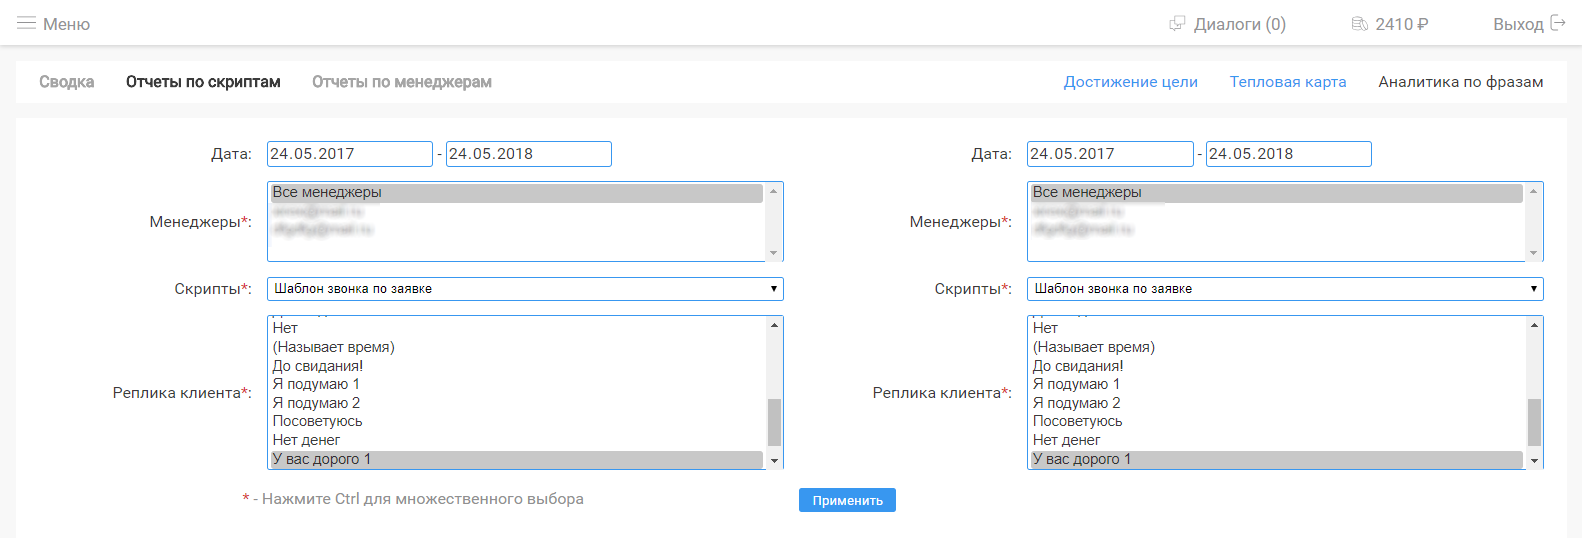The width and height of the screenshot is (1582, 538).
Task: Switch to the Сводка tab
Action: point(67,82)
